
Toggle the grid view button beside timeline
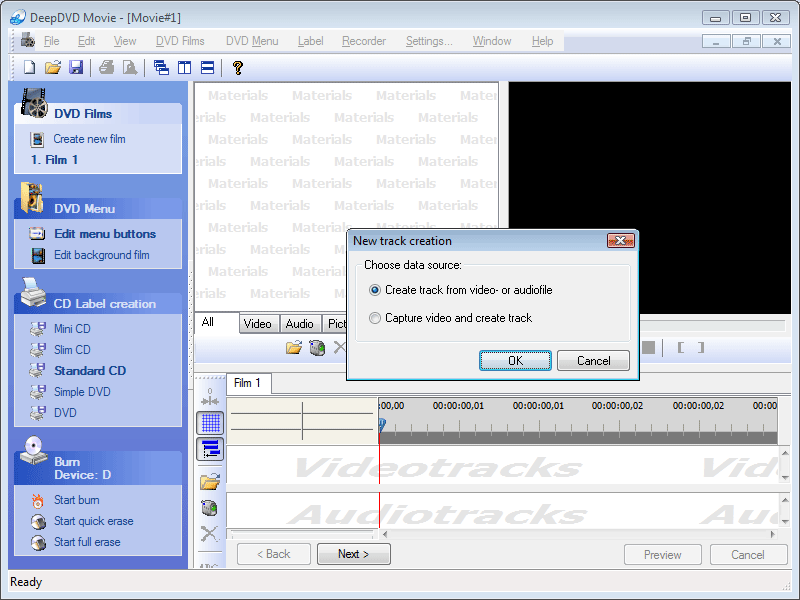210,422
